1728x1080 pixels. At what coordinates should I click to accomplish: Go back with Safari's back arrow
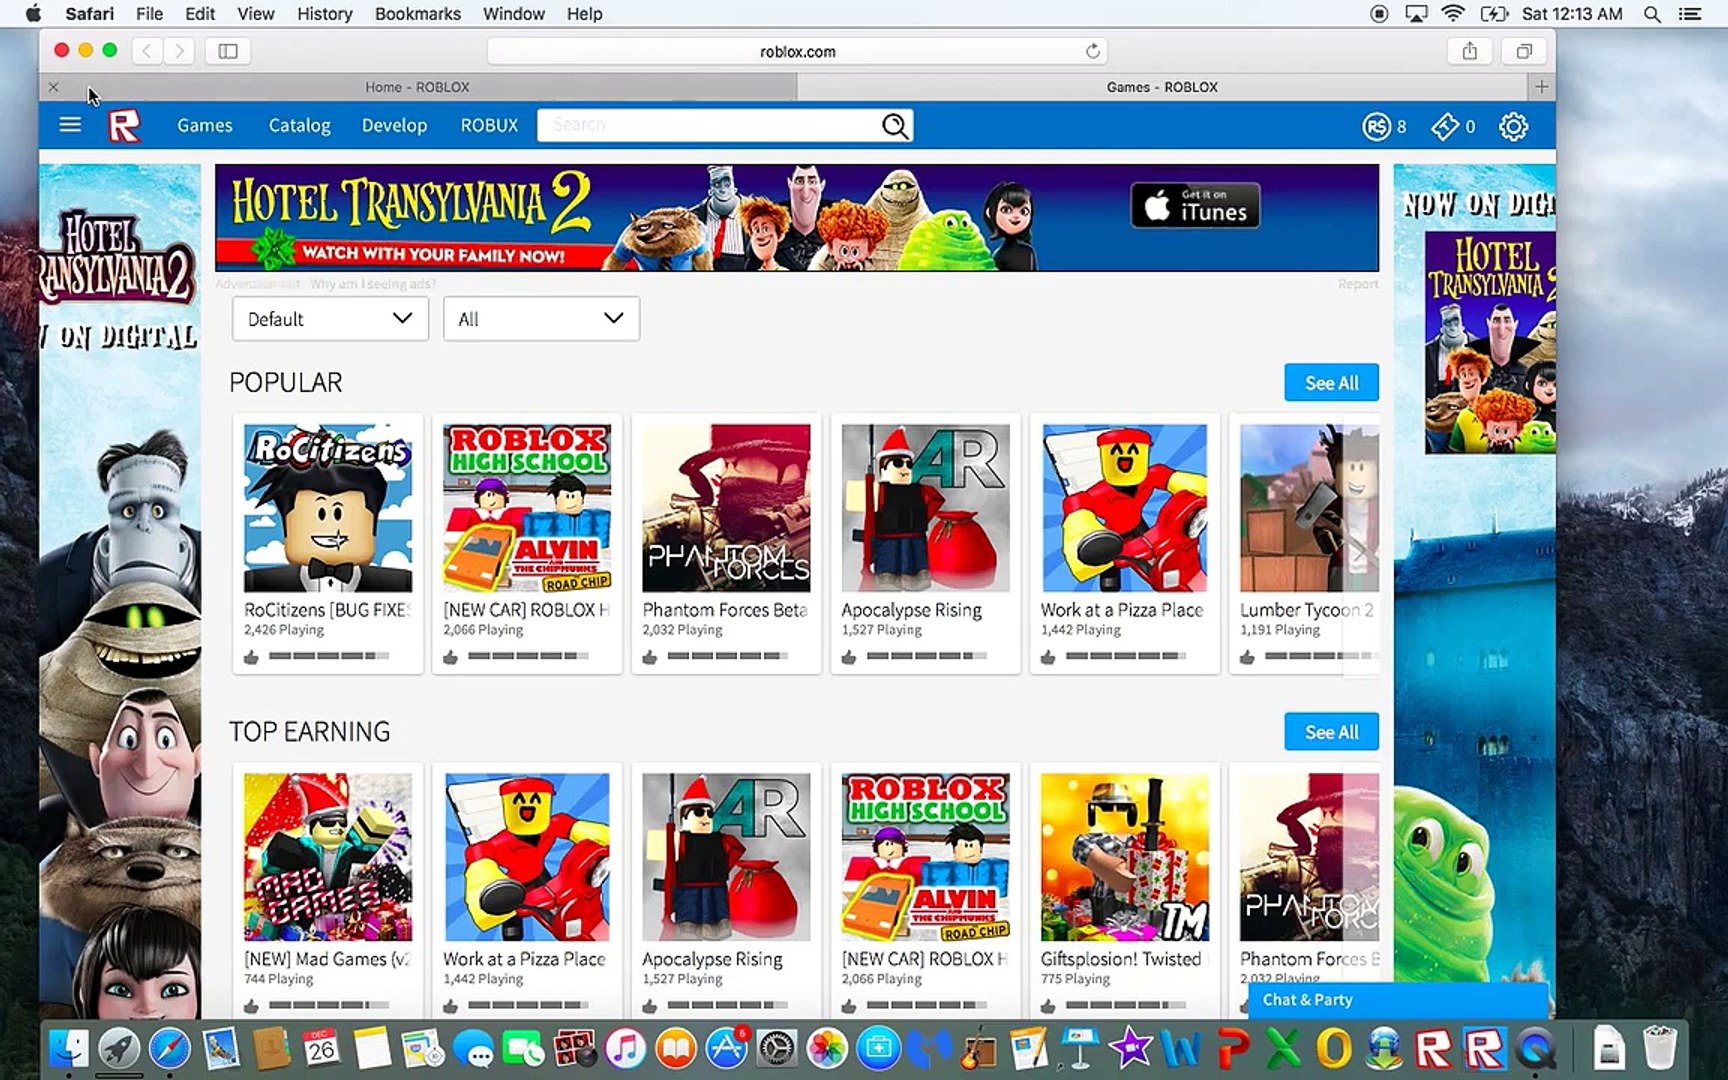(146, 51)
